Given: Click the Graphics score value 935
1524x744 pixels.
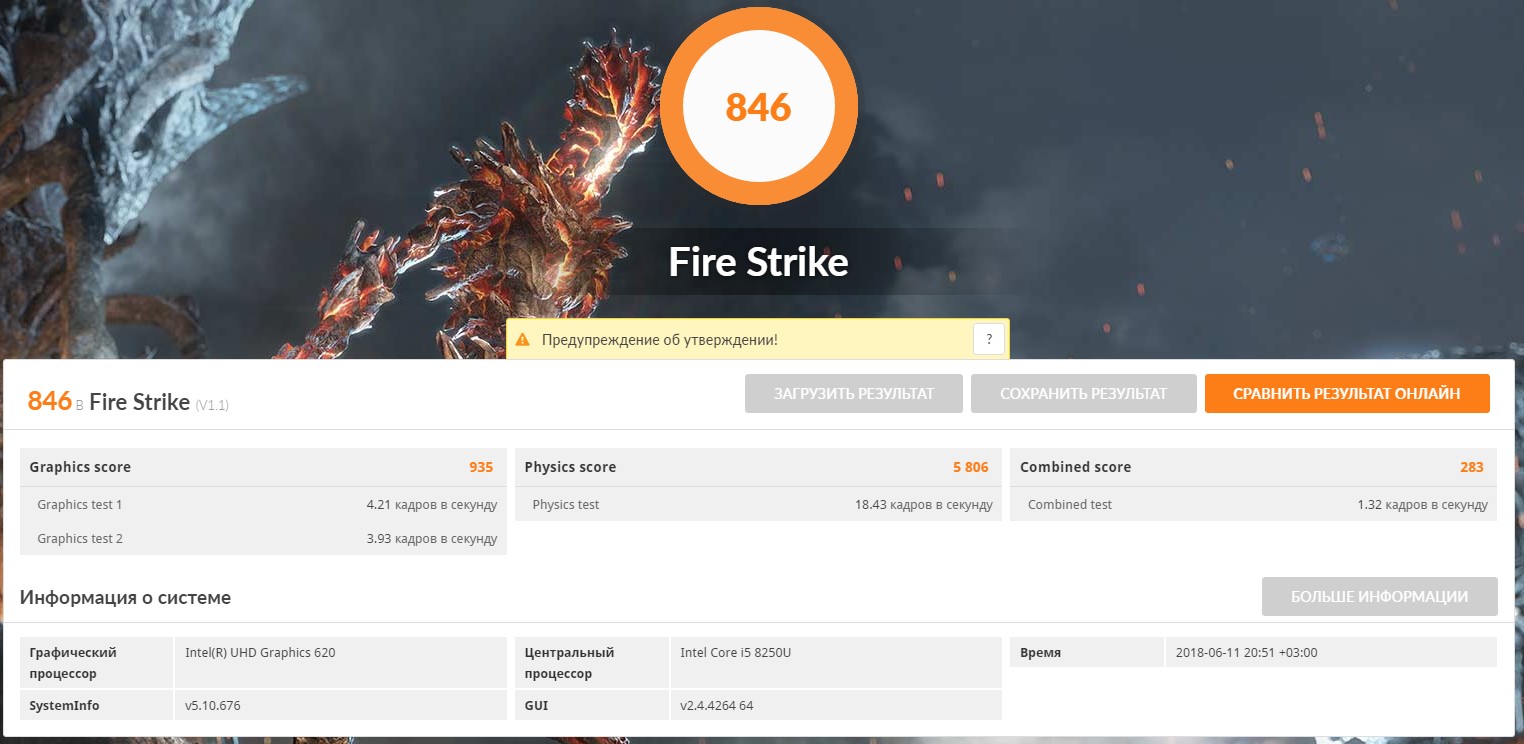Looking at the screenshot, I should coord(481,467).
